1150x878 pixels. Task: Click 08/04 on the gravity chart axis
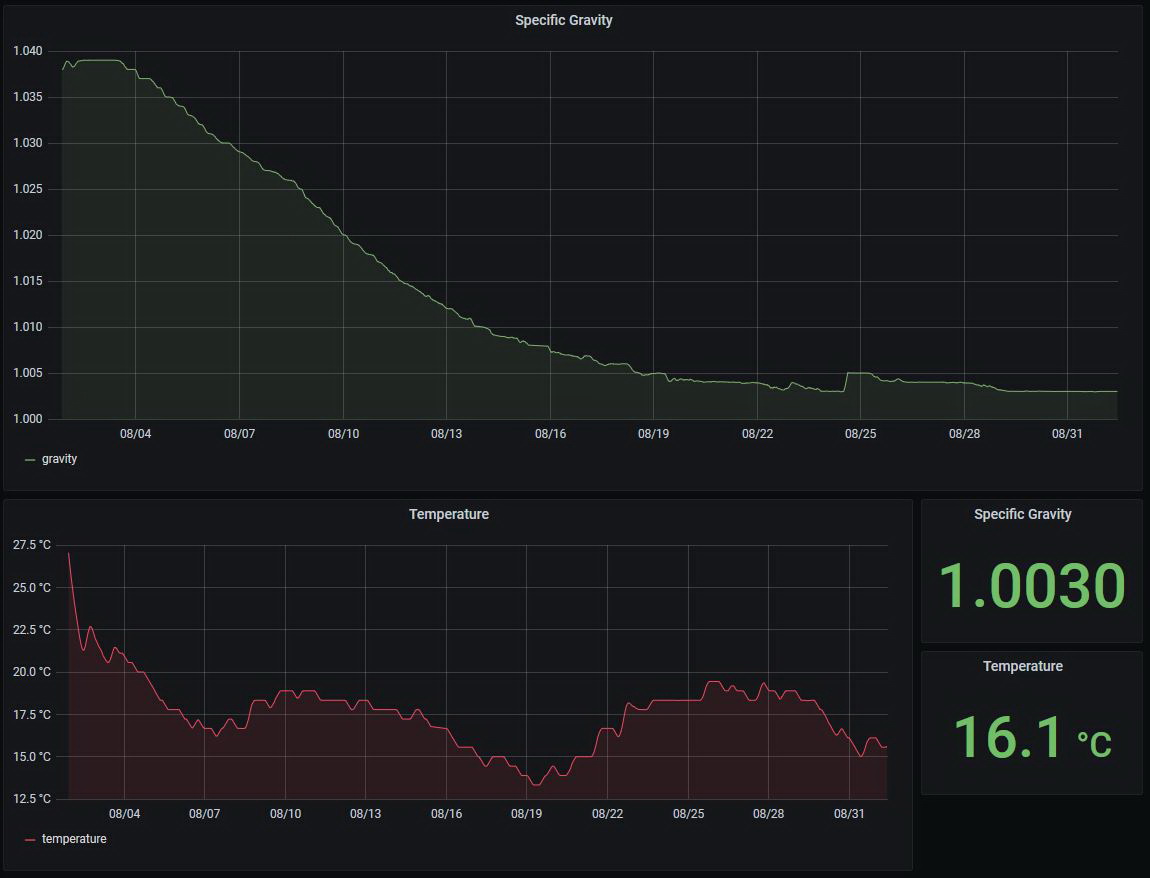136,433
